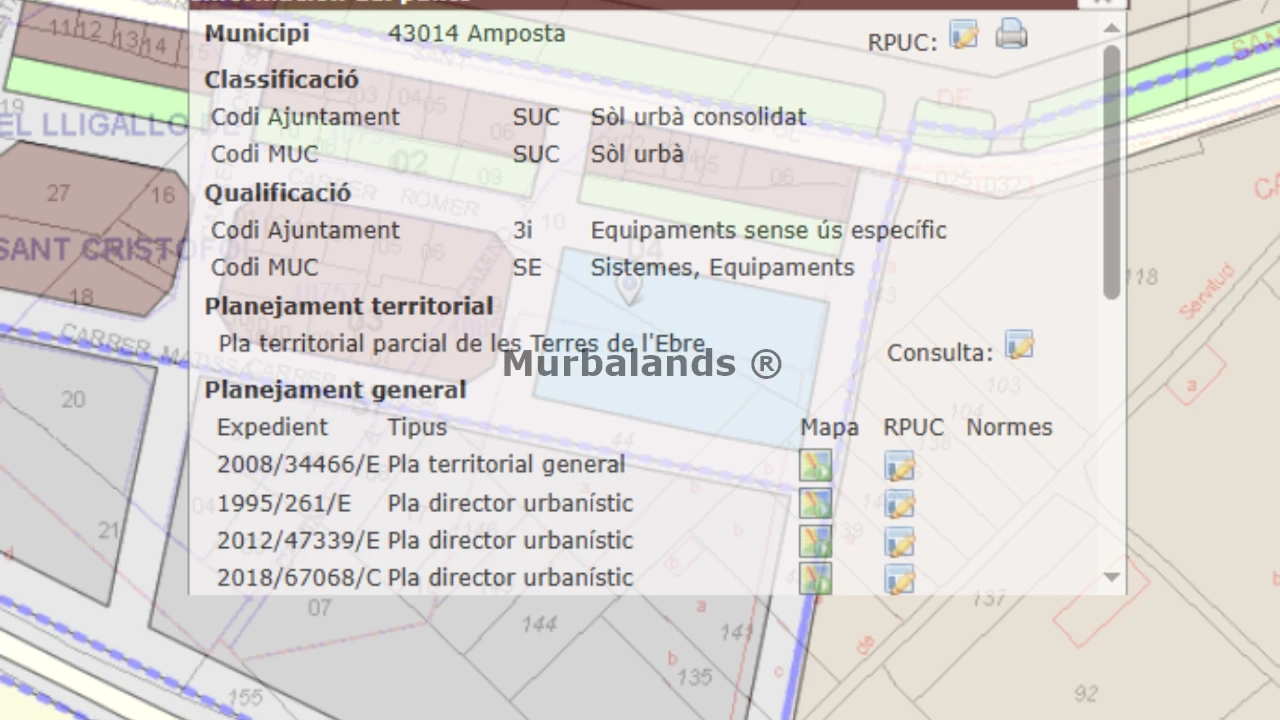Click the Pla territorial parcial Terres de l'Ebre text
Viewport: 1280px width, 720px height.
click(462, 344)
